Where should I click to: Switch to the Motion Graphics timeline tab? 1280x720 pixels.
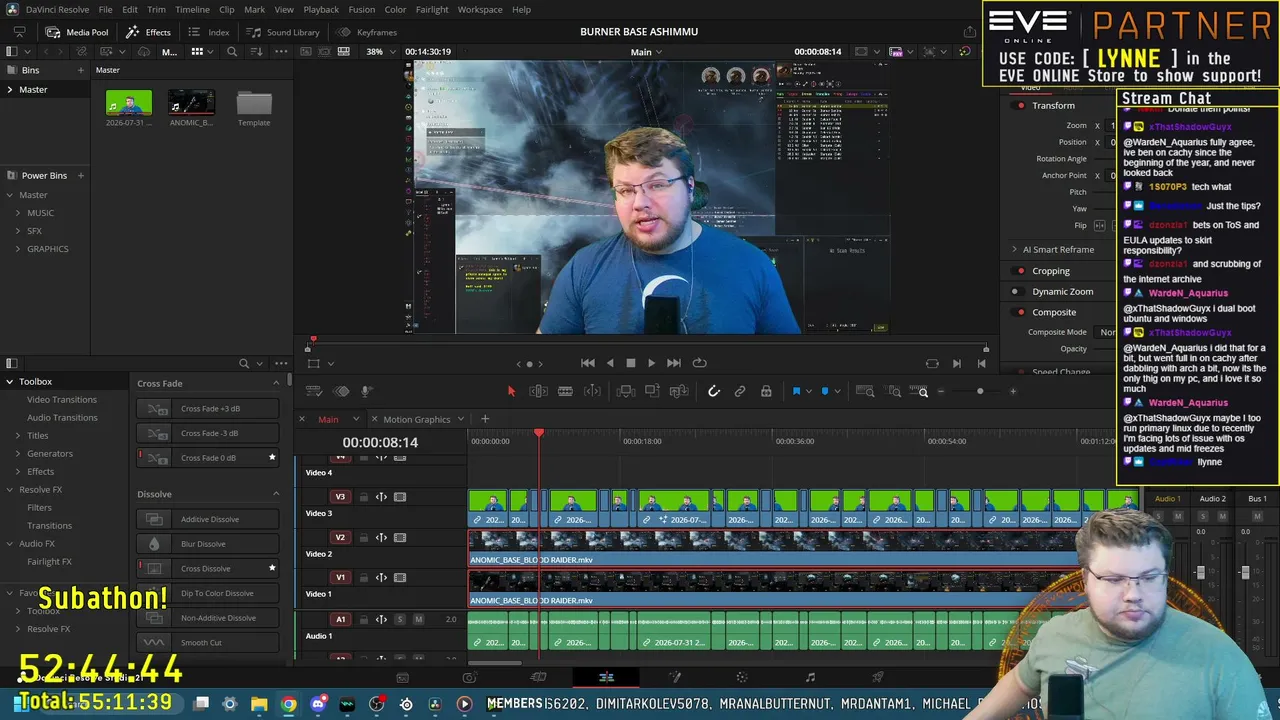pyautogui.click(x=416, y=419)
